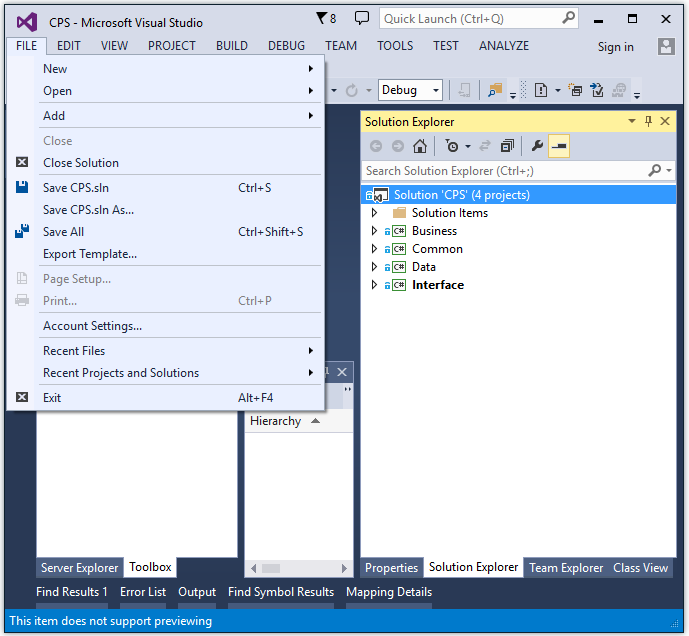Expand the Data project node
689x636 pixels.
pyautogui.click(x=374, y=267)
